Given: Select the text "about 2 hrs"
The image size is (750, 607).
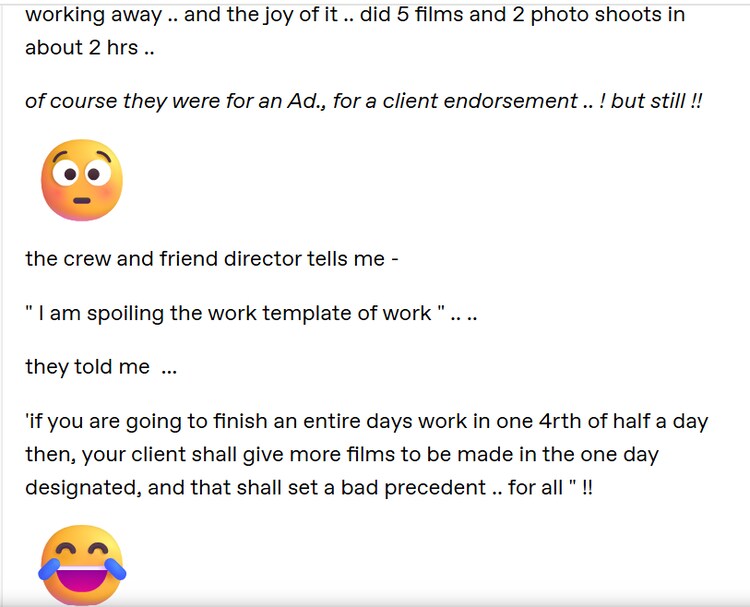Looking at the screenshot, I should (x=80, y=48).
